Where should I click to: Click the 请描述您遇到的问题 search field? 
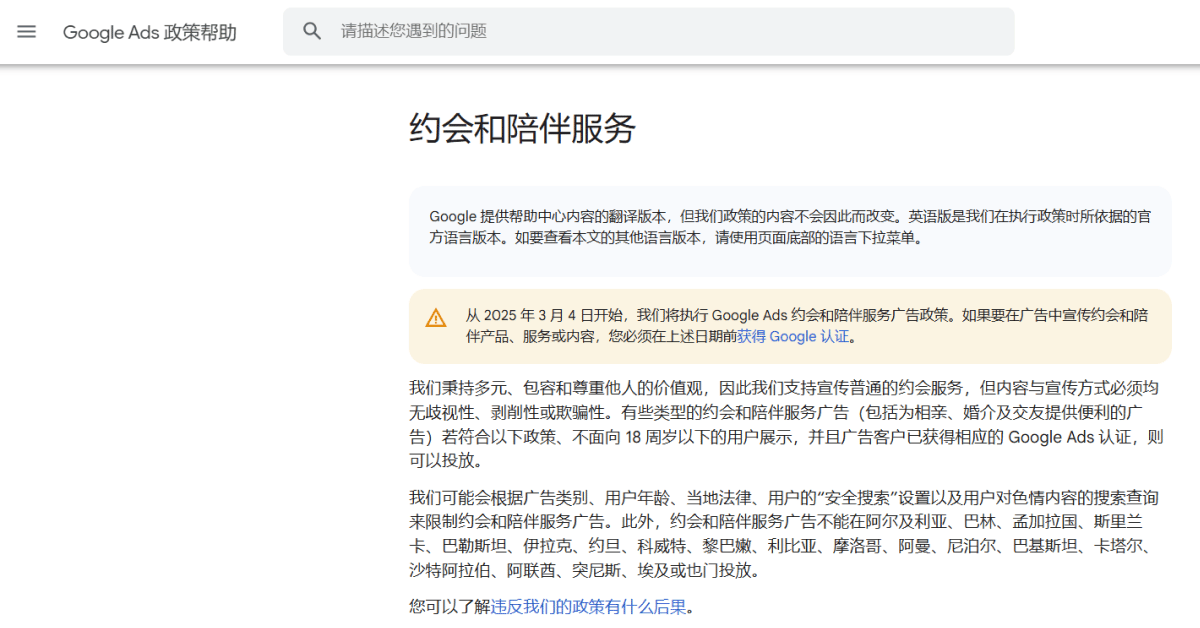tap(648, 31)
